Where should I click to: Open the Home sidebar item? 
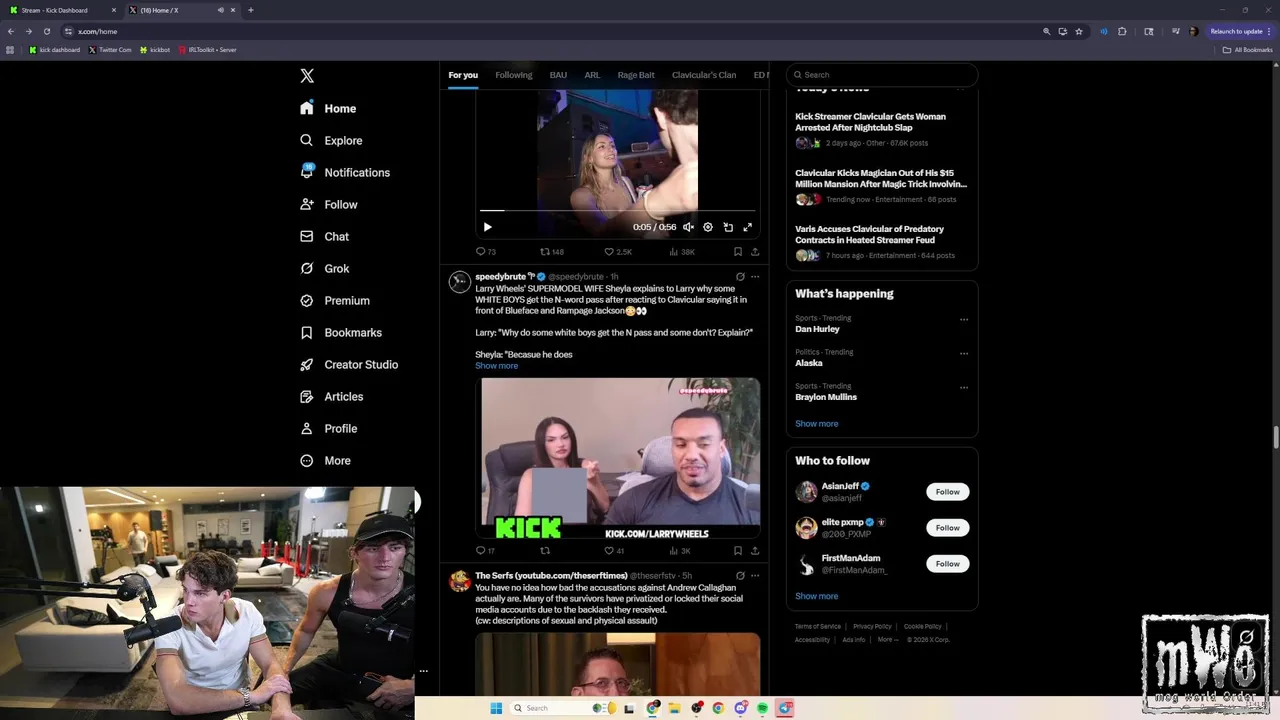[x=328, y=108]
